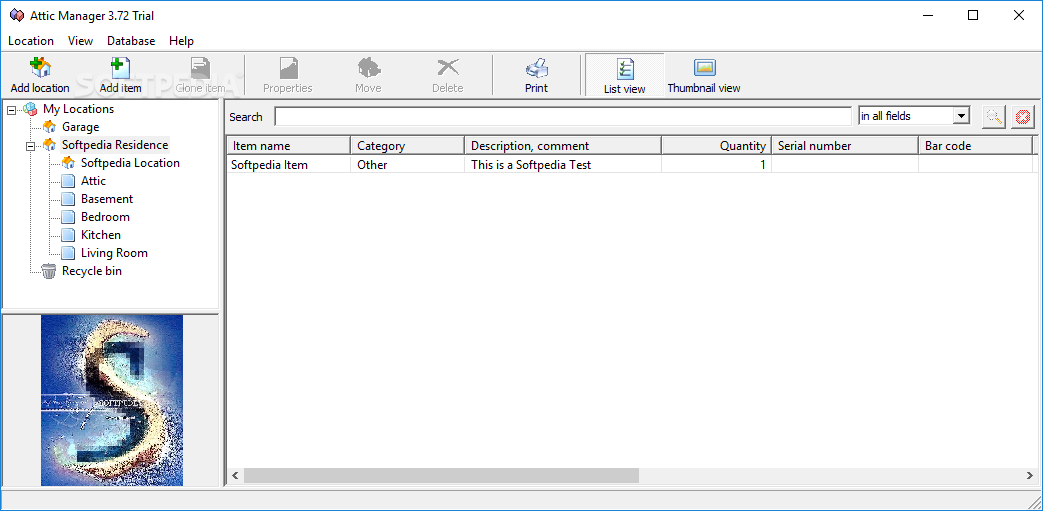
Task: Click the Garage house icon
Action: coord(49,126)
